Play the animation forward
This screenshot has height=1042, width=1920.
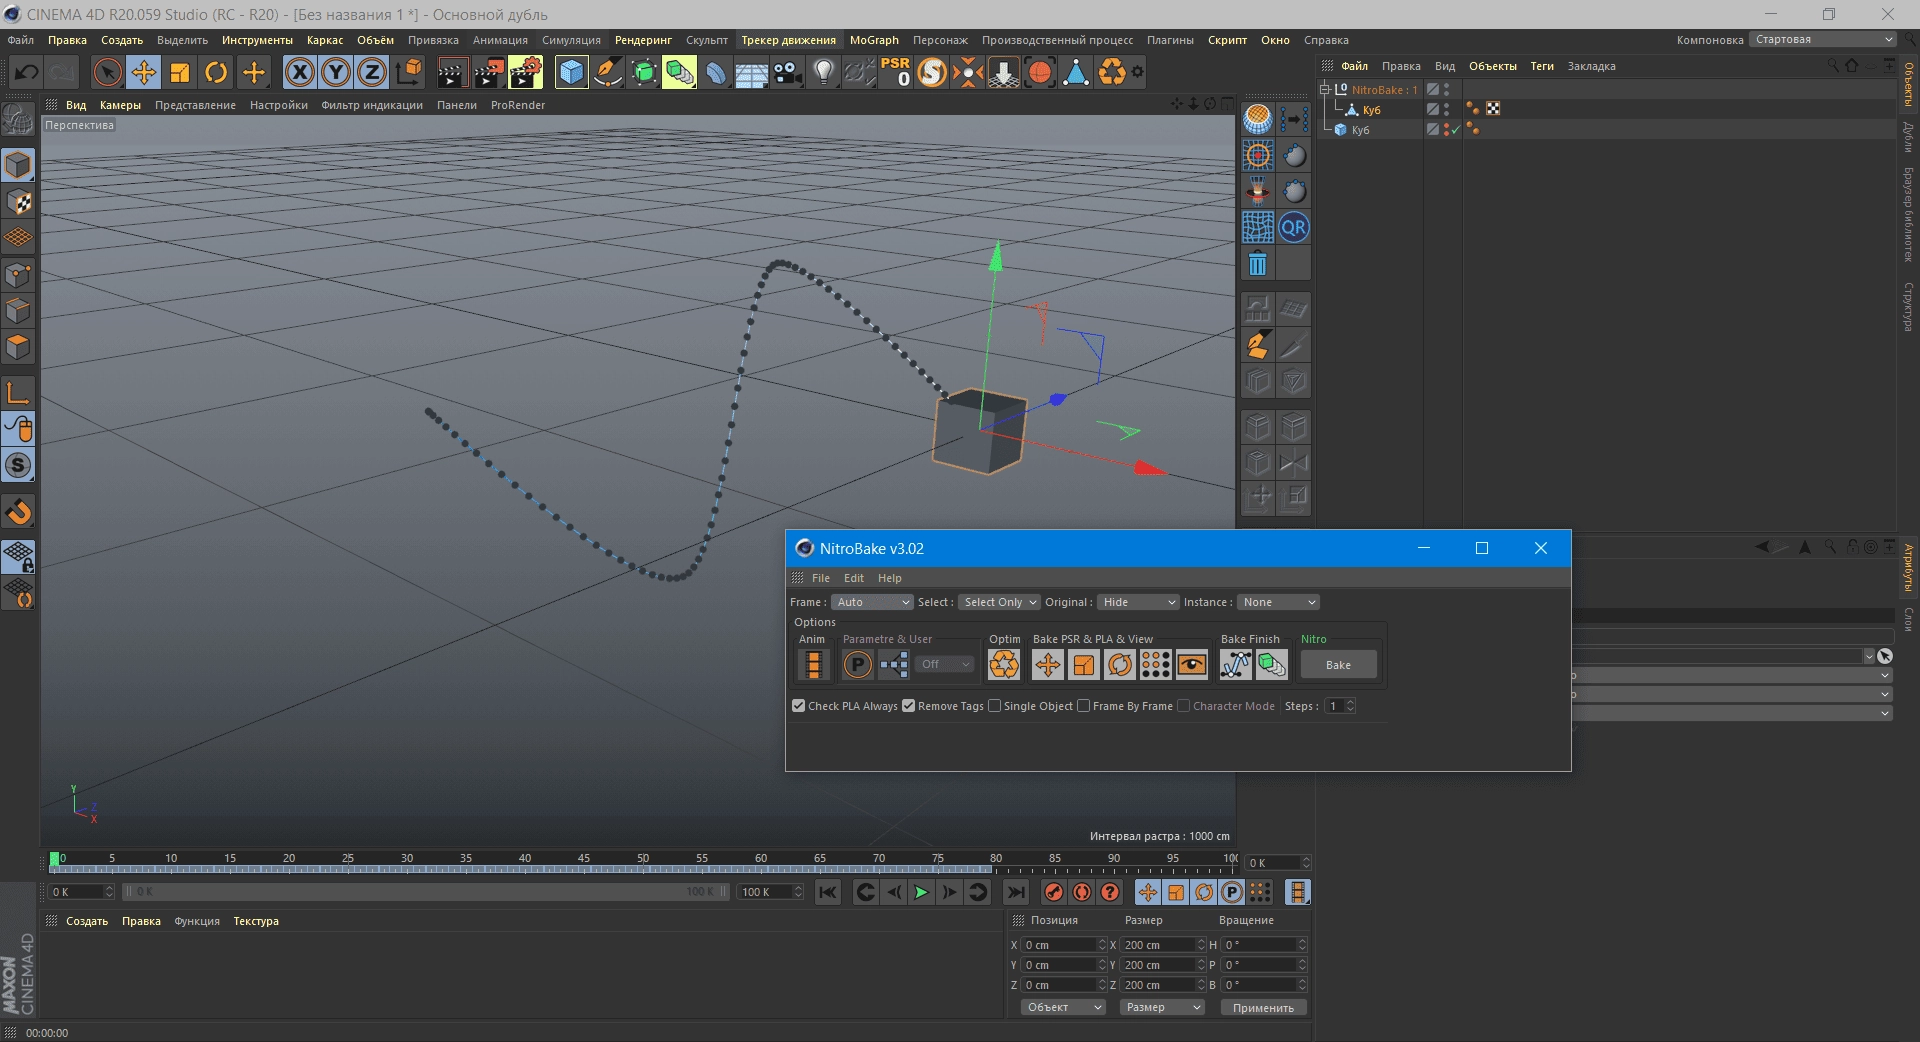921,892
